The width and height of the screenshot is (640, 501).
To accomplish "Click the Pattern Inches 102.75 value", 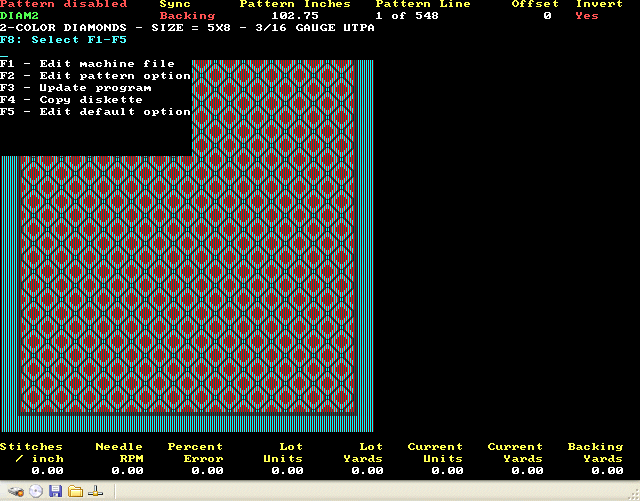I will click(295, 16).
